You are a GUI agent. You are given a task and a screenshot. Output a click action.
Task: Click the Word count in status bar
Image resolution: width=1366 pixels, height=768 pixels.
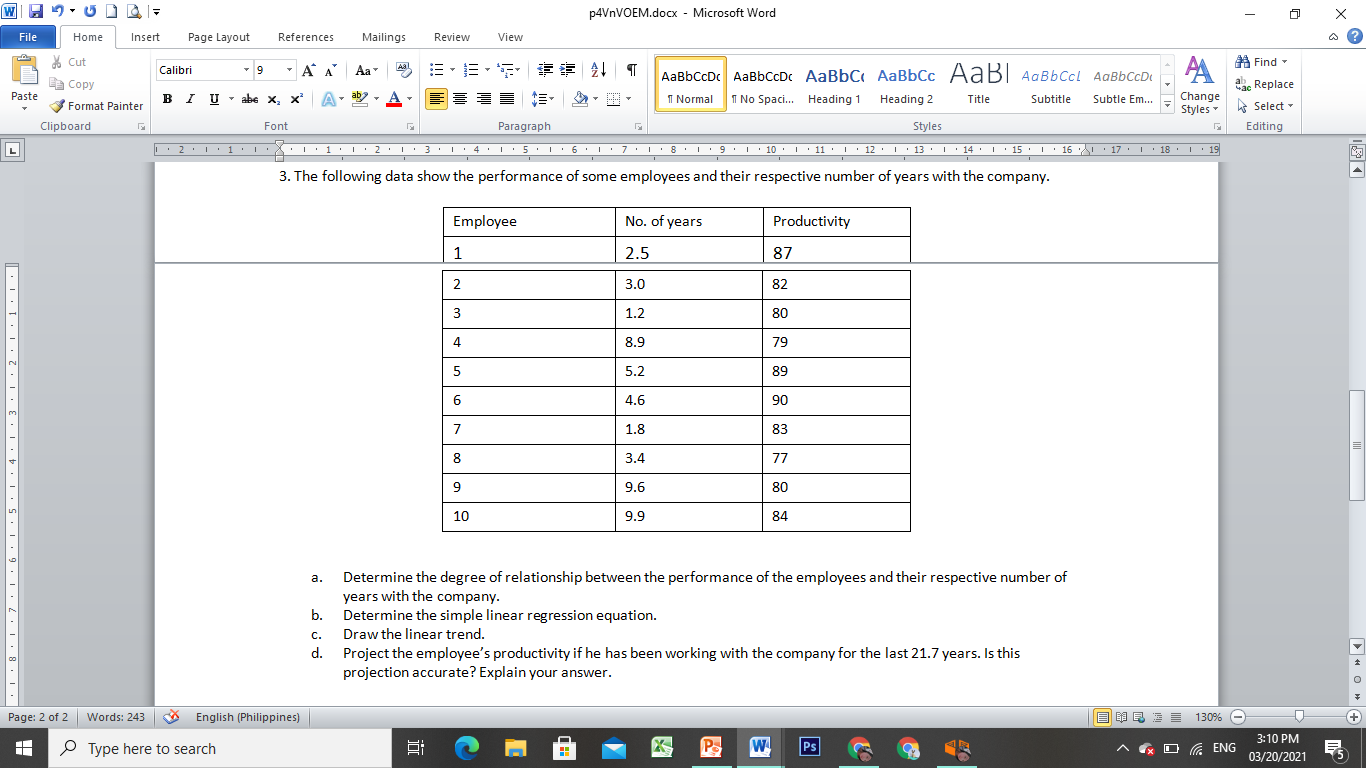pyautogui.click(x=114, y=717)
